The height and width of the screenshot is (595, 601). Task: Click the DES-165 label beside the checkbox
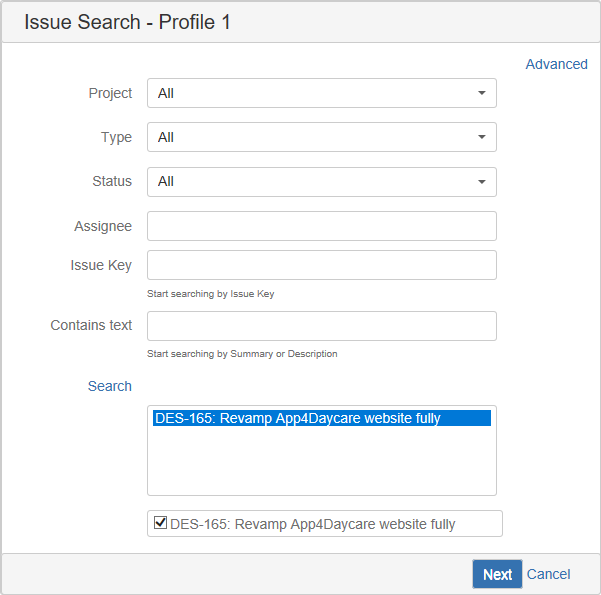pos(312,524)
